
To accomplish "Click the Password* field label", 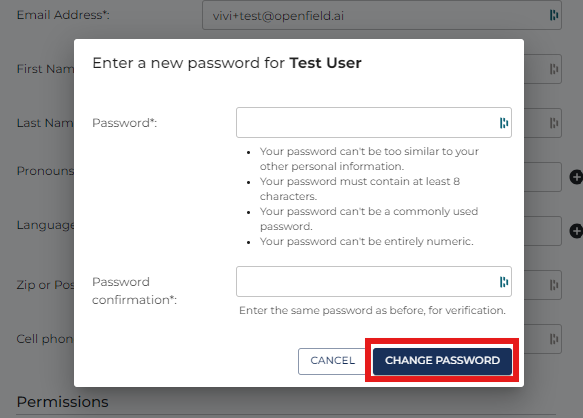I will click(125, 123).
